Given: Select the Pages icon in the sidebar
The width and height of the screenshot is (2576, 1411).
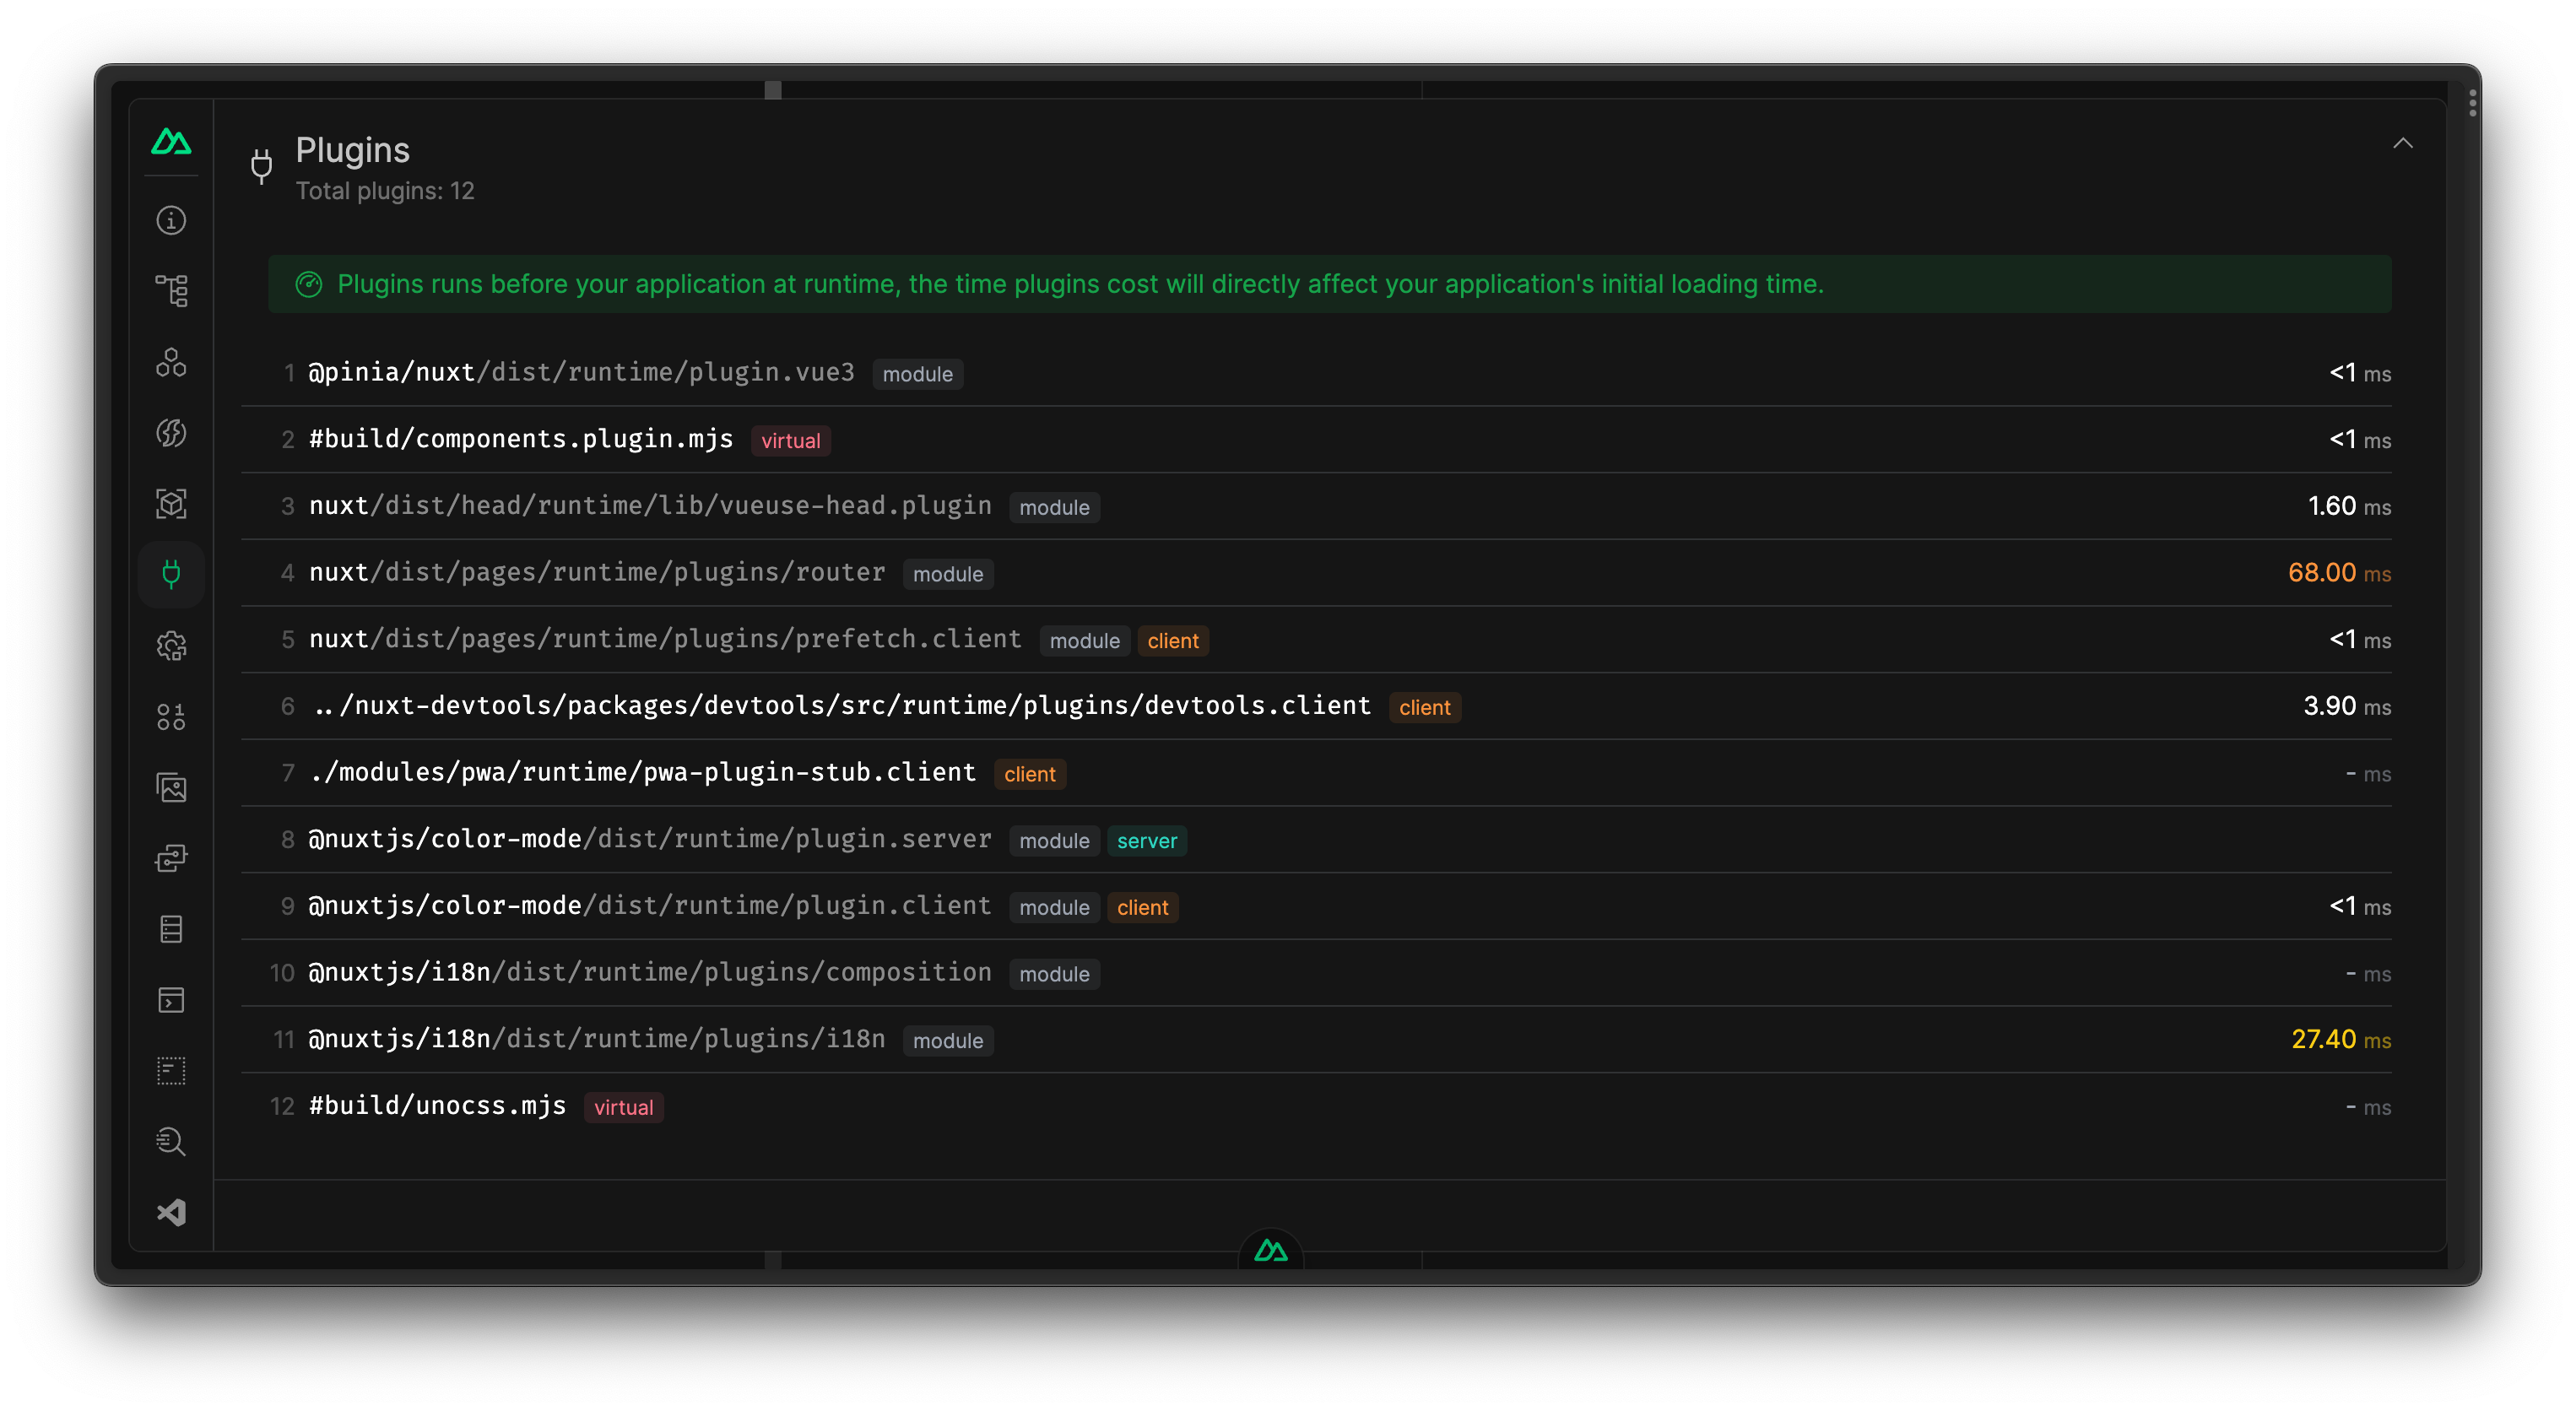Looking at the screenshot, I should click(171, 289).
